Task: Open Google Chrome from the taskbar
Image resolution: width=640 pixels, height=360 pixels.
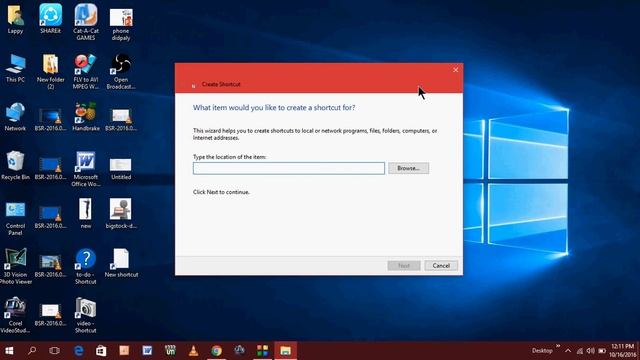Action: click(x=217, y=351)
